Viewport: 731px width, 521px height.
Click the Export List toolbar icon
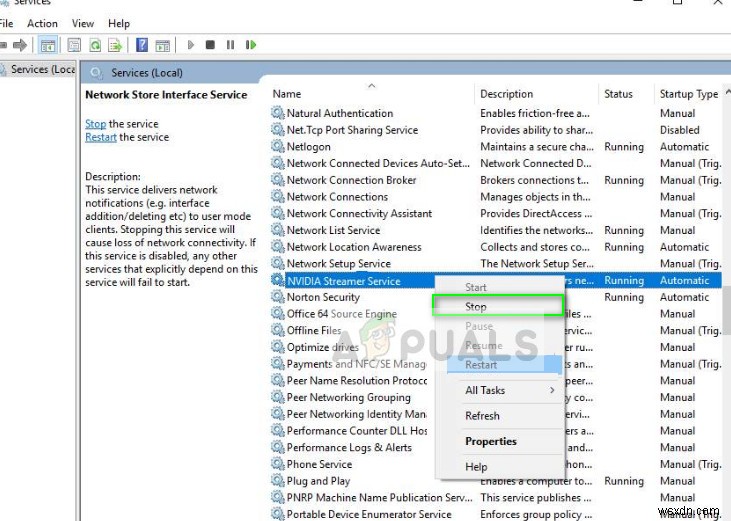pos(115,45)
